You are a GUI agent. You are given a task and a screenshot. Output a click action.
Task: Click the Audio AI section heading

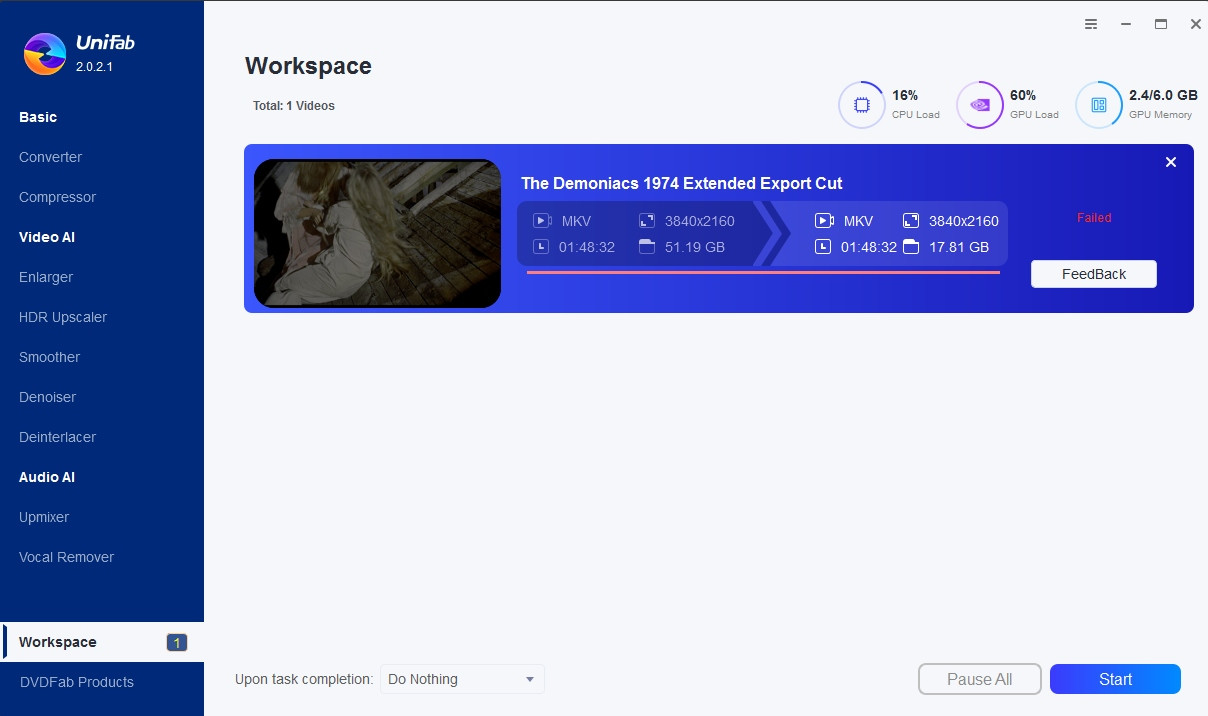click(x=47, y=477)
